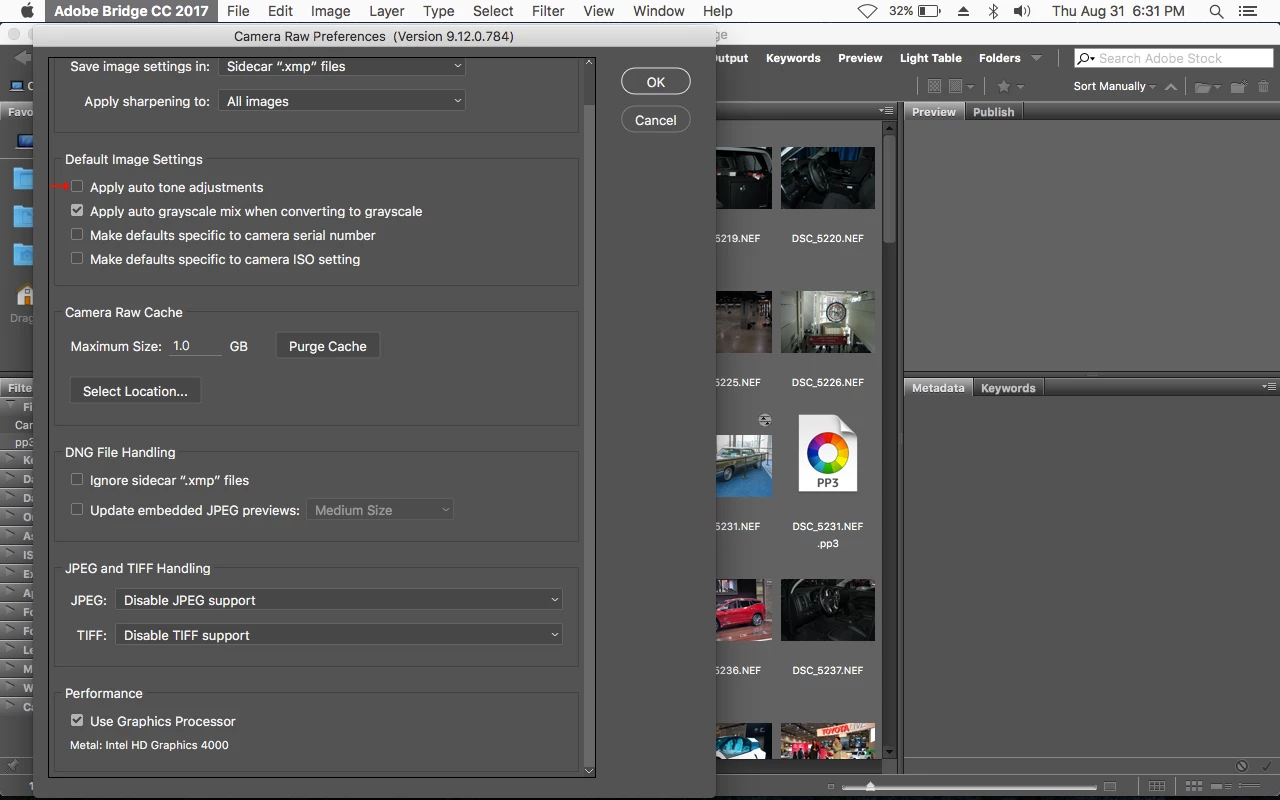Select the Metadata panel tab

[x=938, y=388]
